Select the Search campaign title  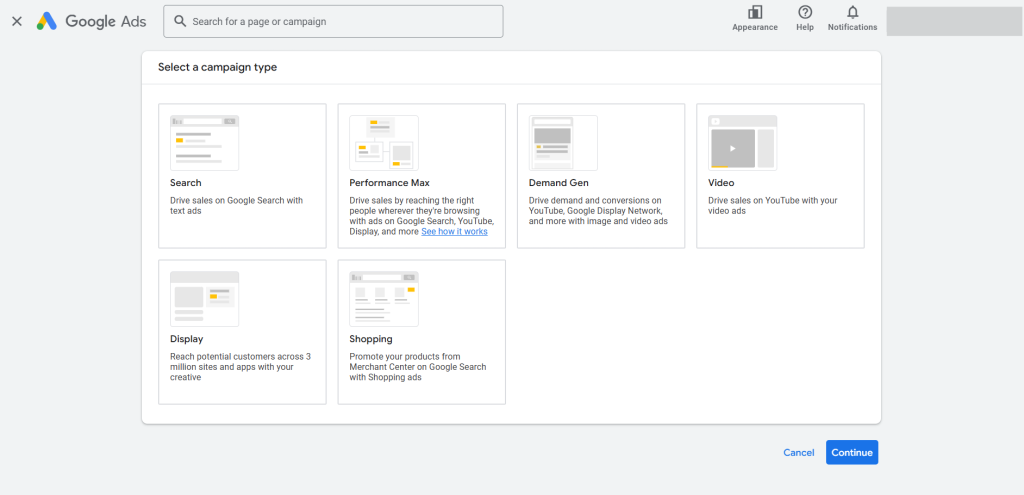click(186, 183)
